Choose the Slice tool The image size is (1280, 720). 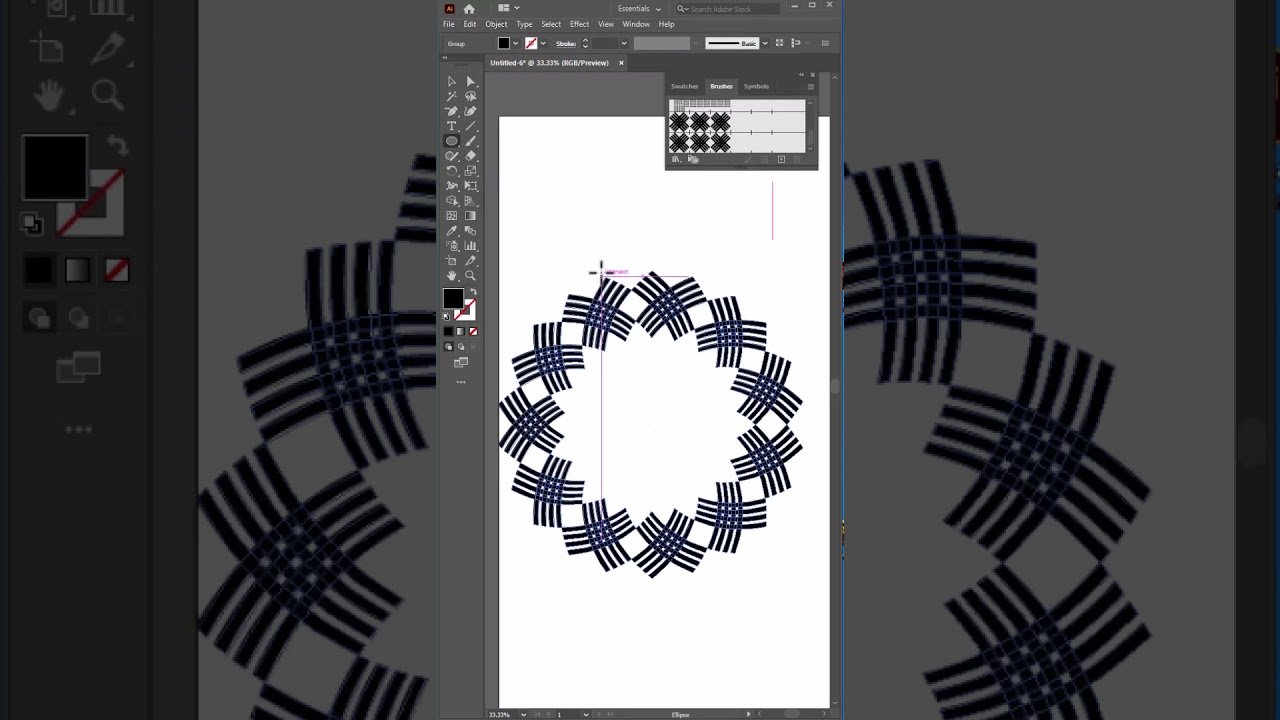470,261
